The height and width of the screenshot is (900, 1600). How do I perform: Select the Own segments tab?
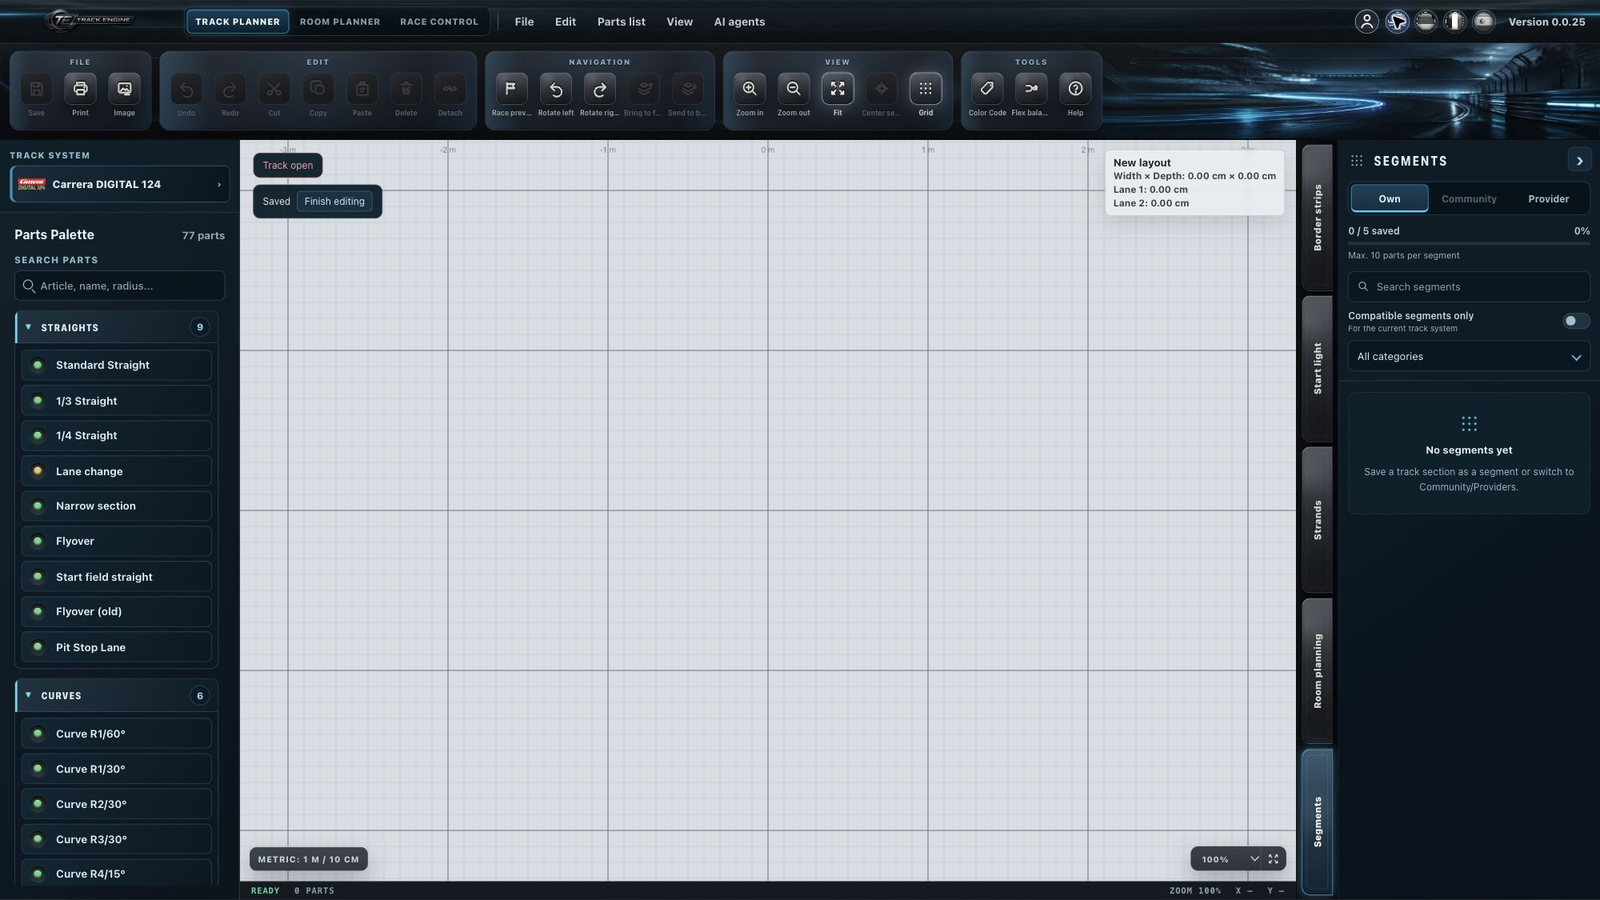(x=1389, y=199)
